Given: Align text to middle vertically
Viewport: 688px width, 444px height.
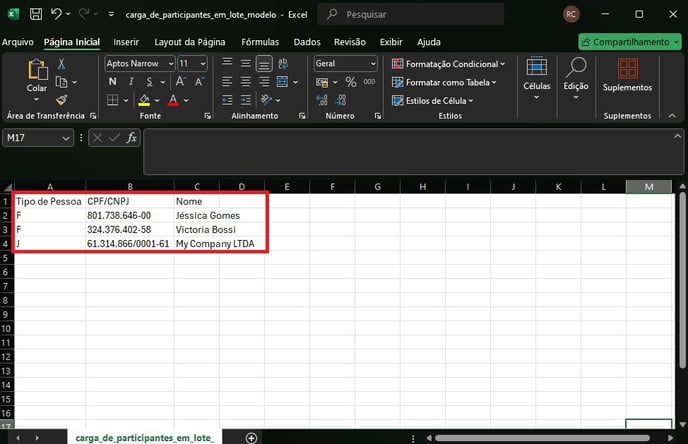Looking at the screenshot, I should (246, 63).
